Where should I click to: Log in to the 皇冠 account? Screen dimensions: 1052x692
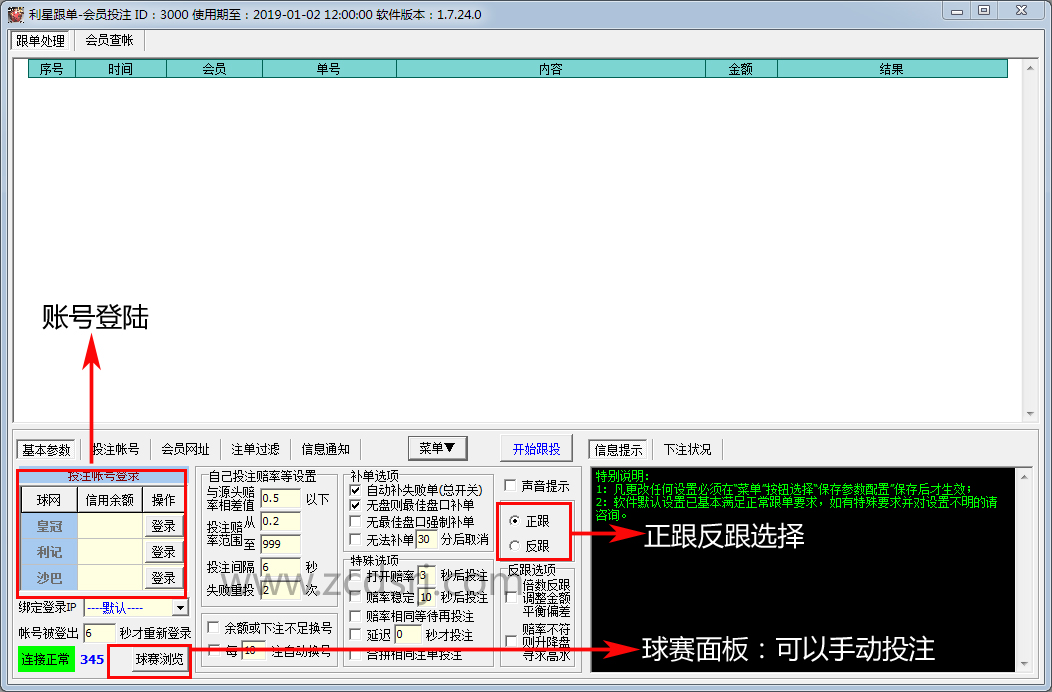click(x=163, y=526)
